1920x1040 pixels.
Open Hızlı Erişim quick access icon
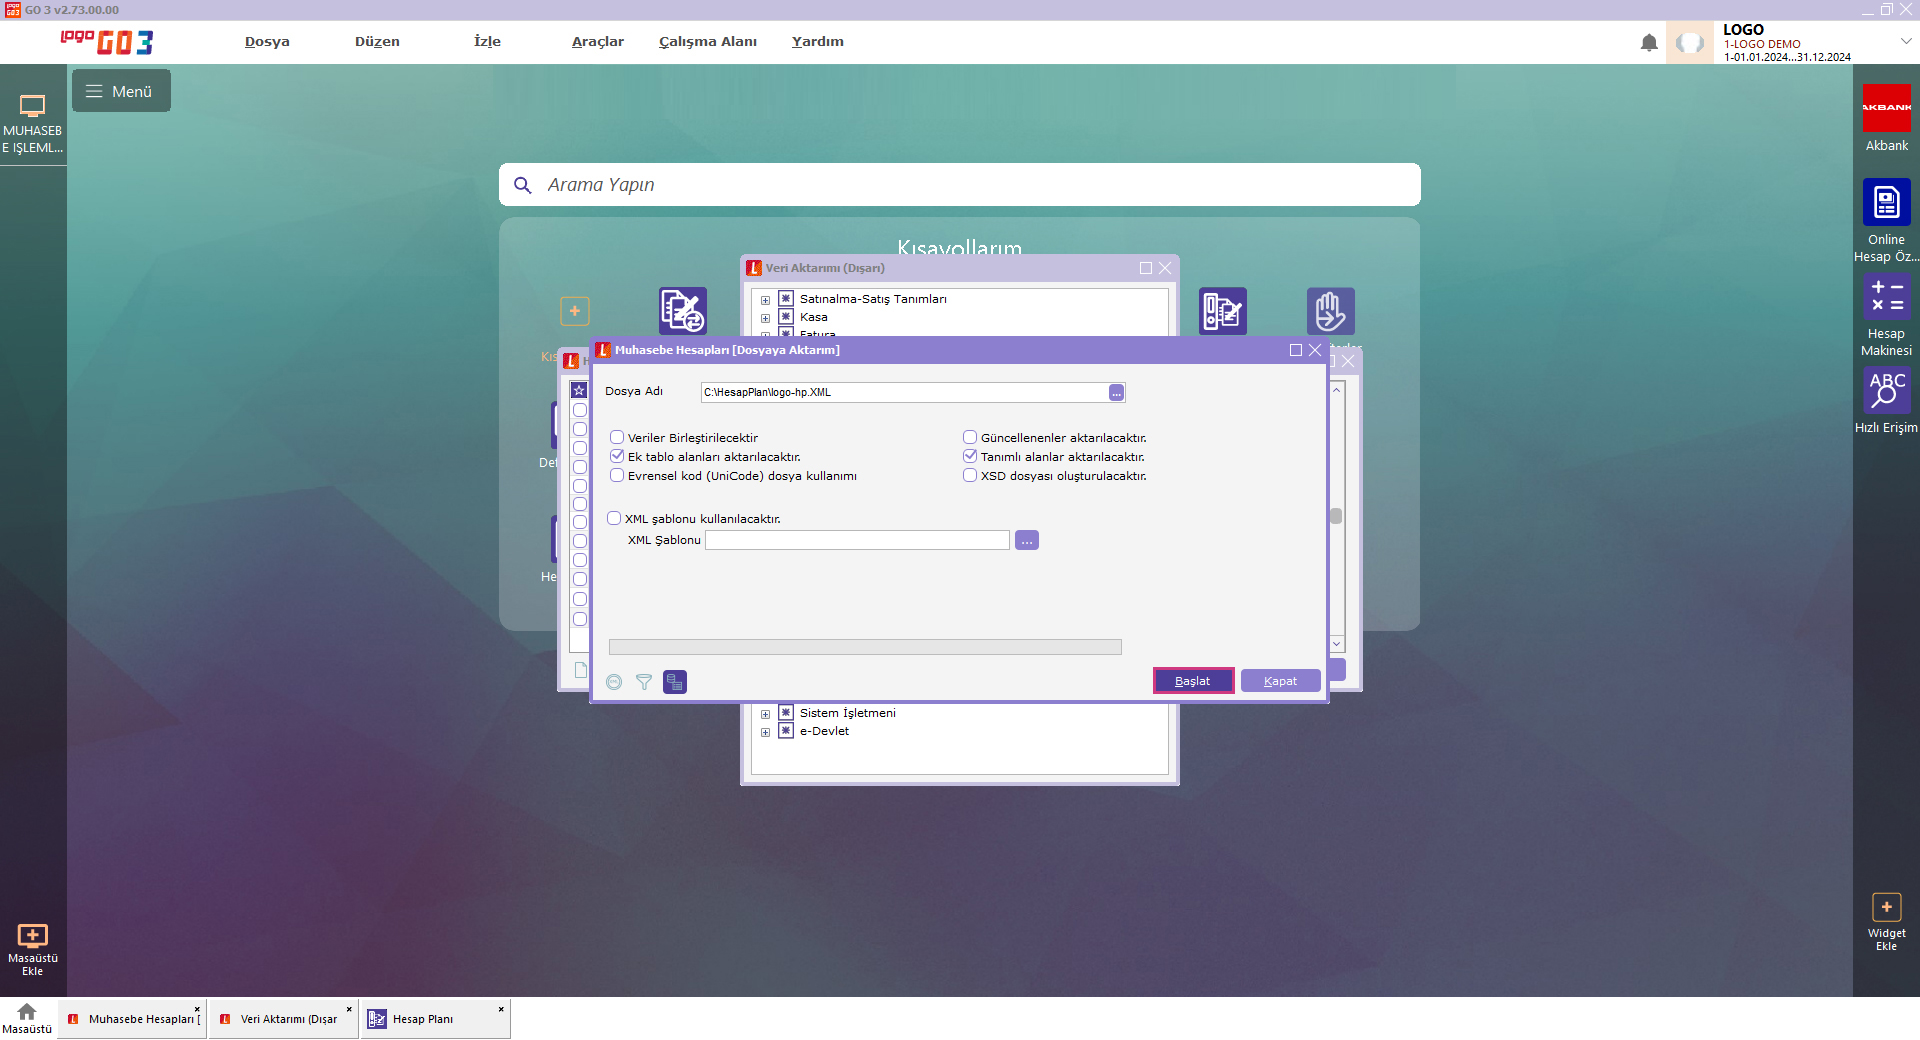pos(1886,390)
